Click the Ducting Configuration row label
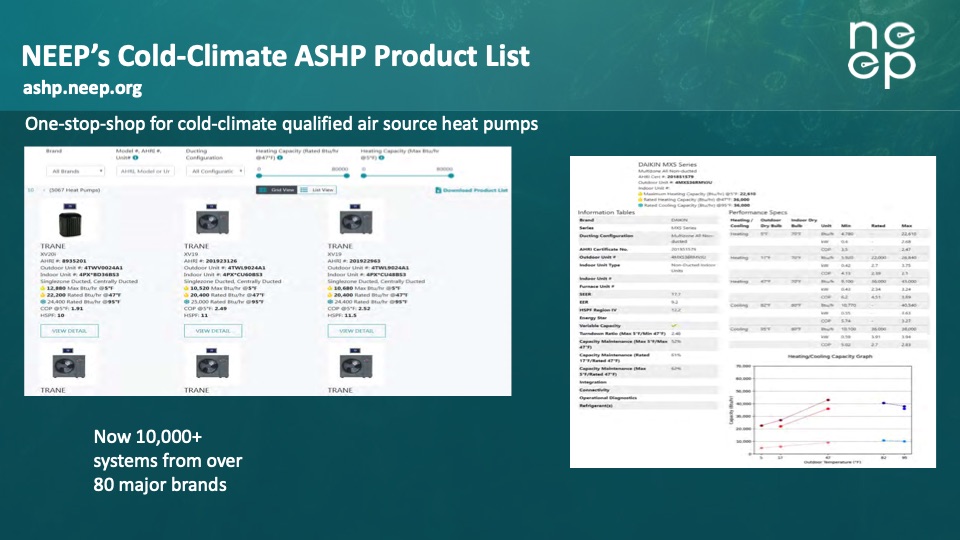Screen dimensions: 960x540 [x=606, y=236]
